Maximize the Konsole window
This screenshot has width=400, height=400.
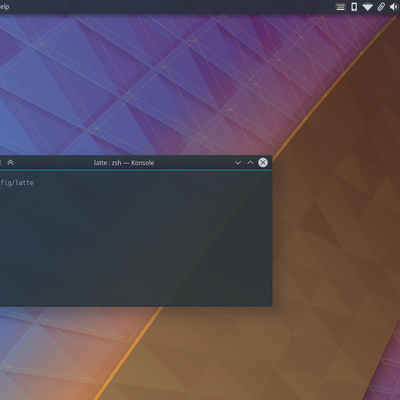point(250,162)
